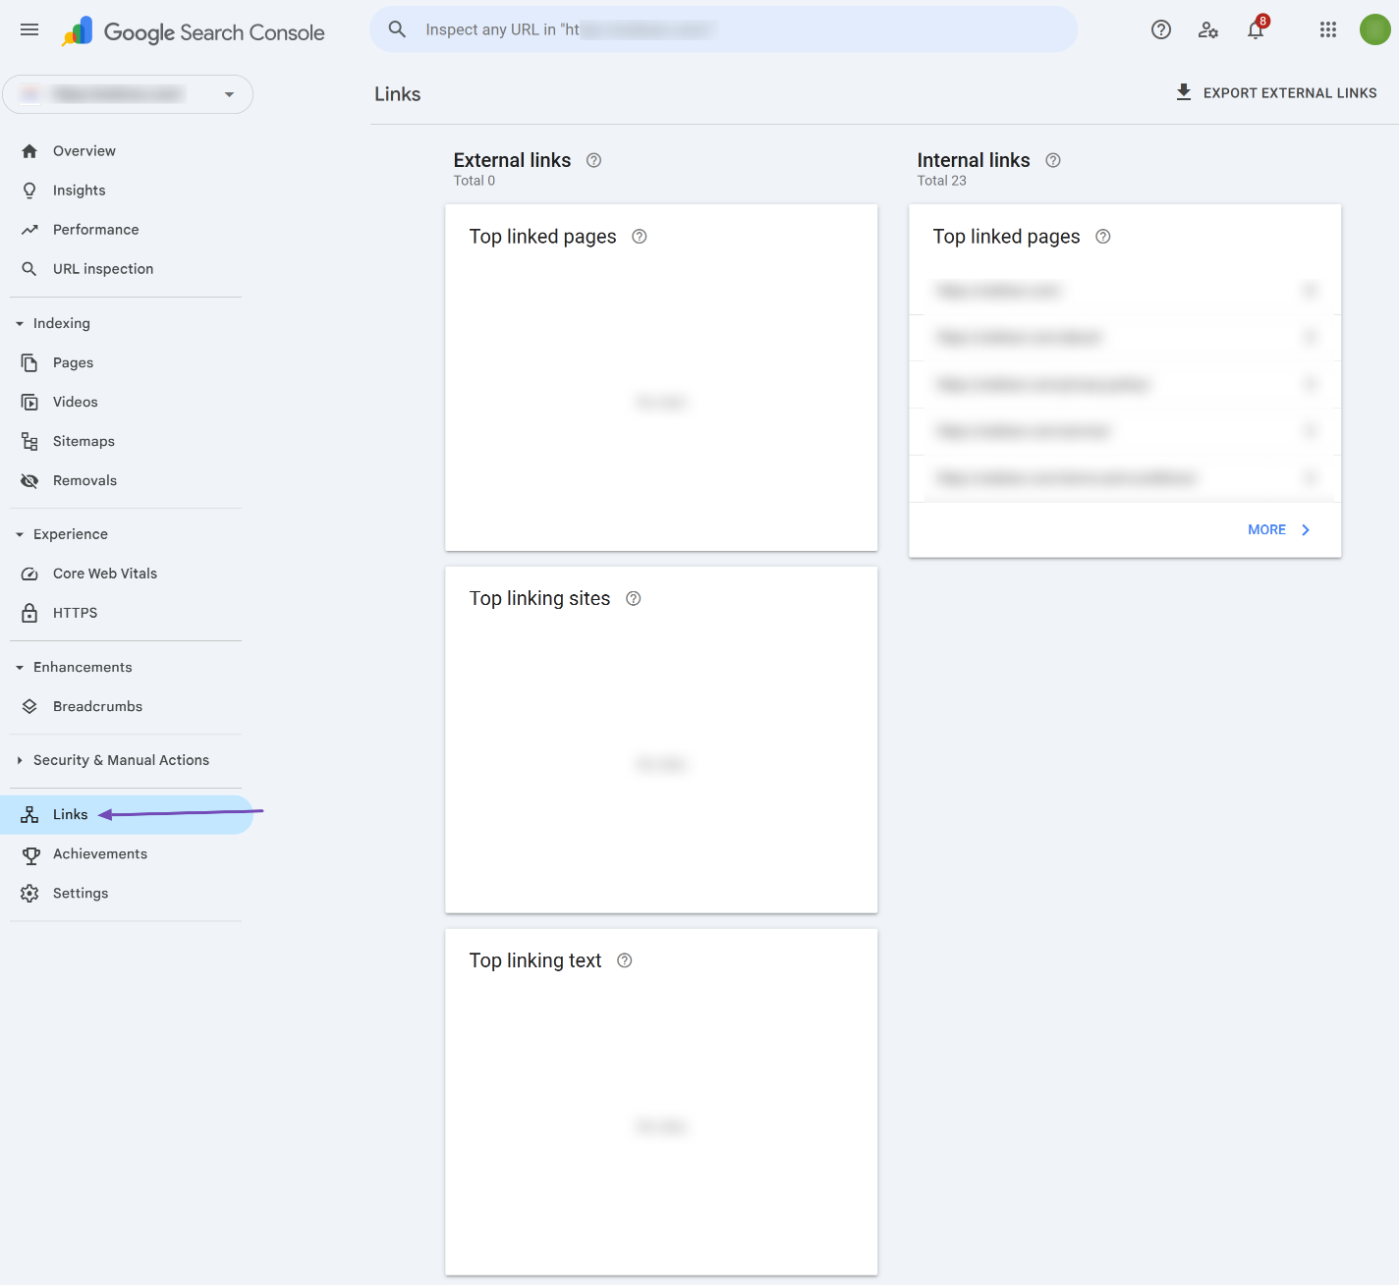
Task: Click MORE under internal Top linked pages
Action: (1278, 529)
